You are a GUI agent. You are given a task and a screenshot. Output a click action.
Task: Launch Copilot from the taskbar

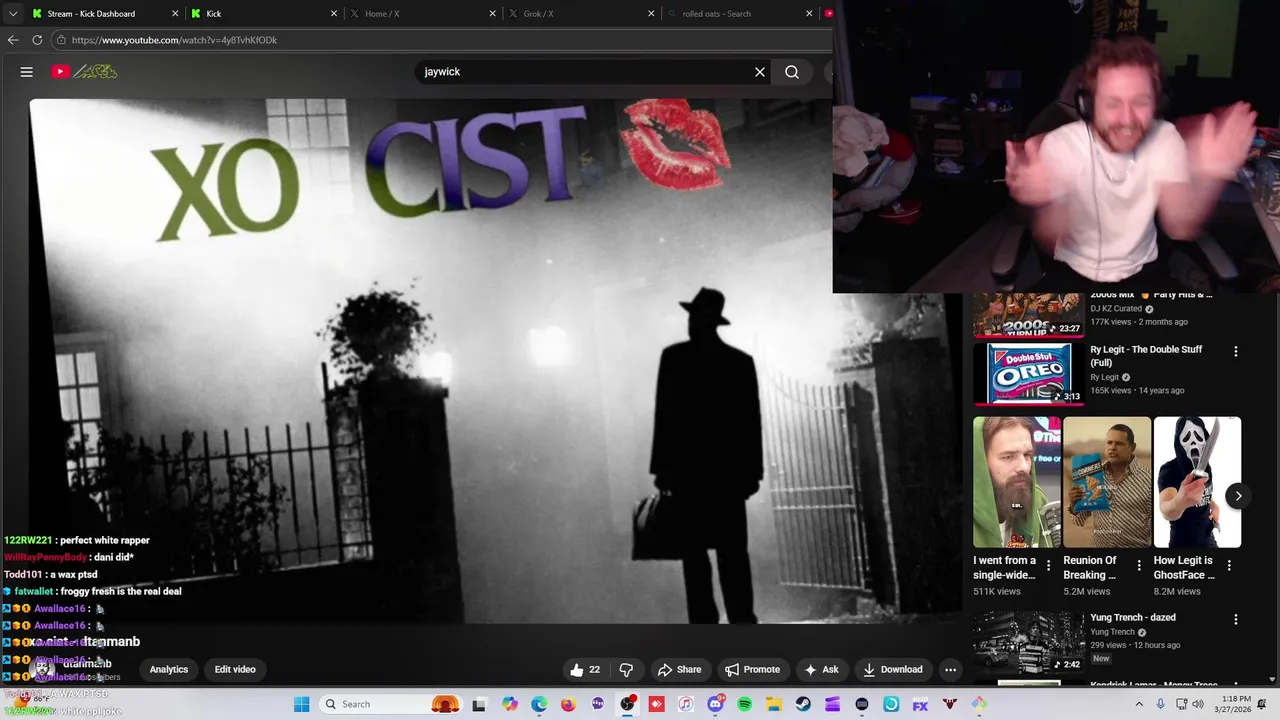[510, 704]
